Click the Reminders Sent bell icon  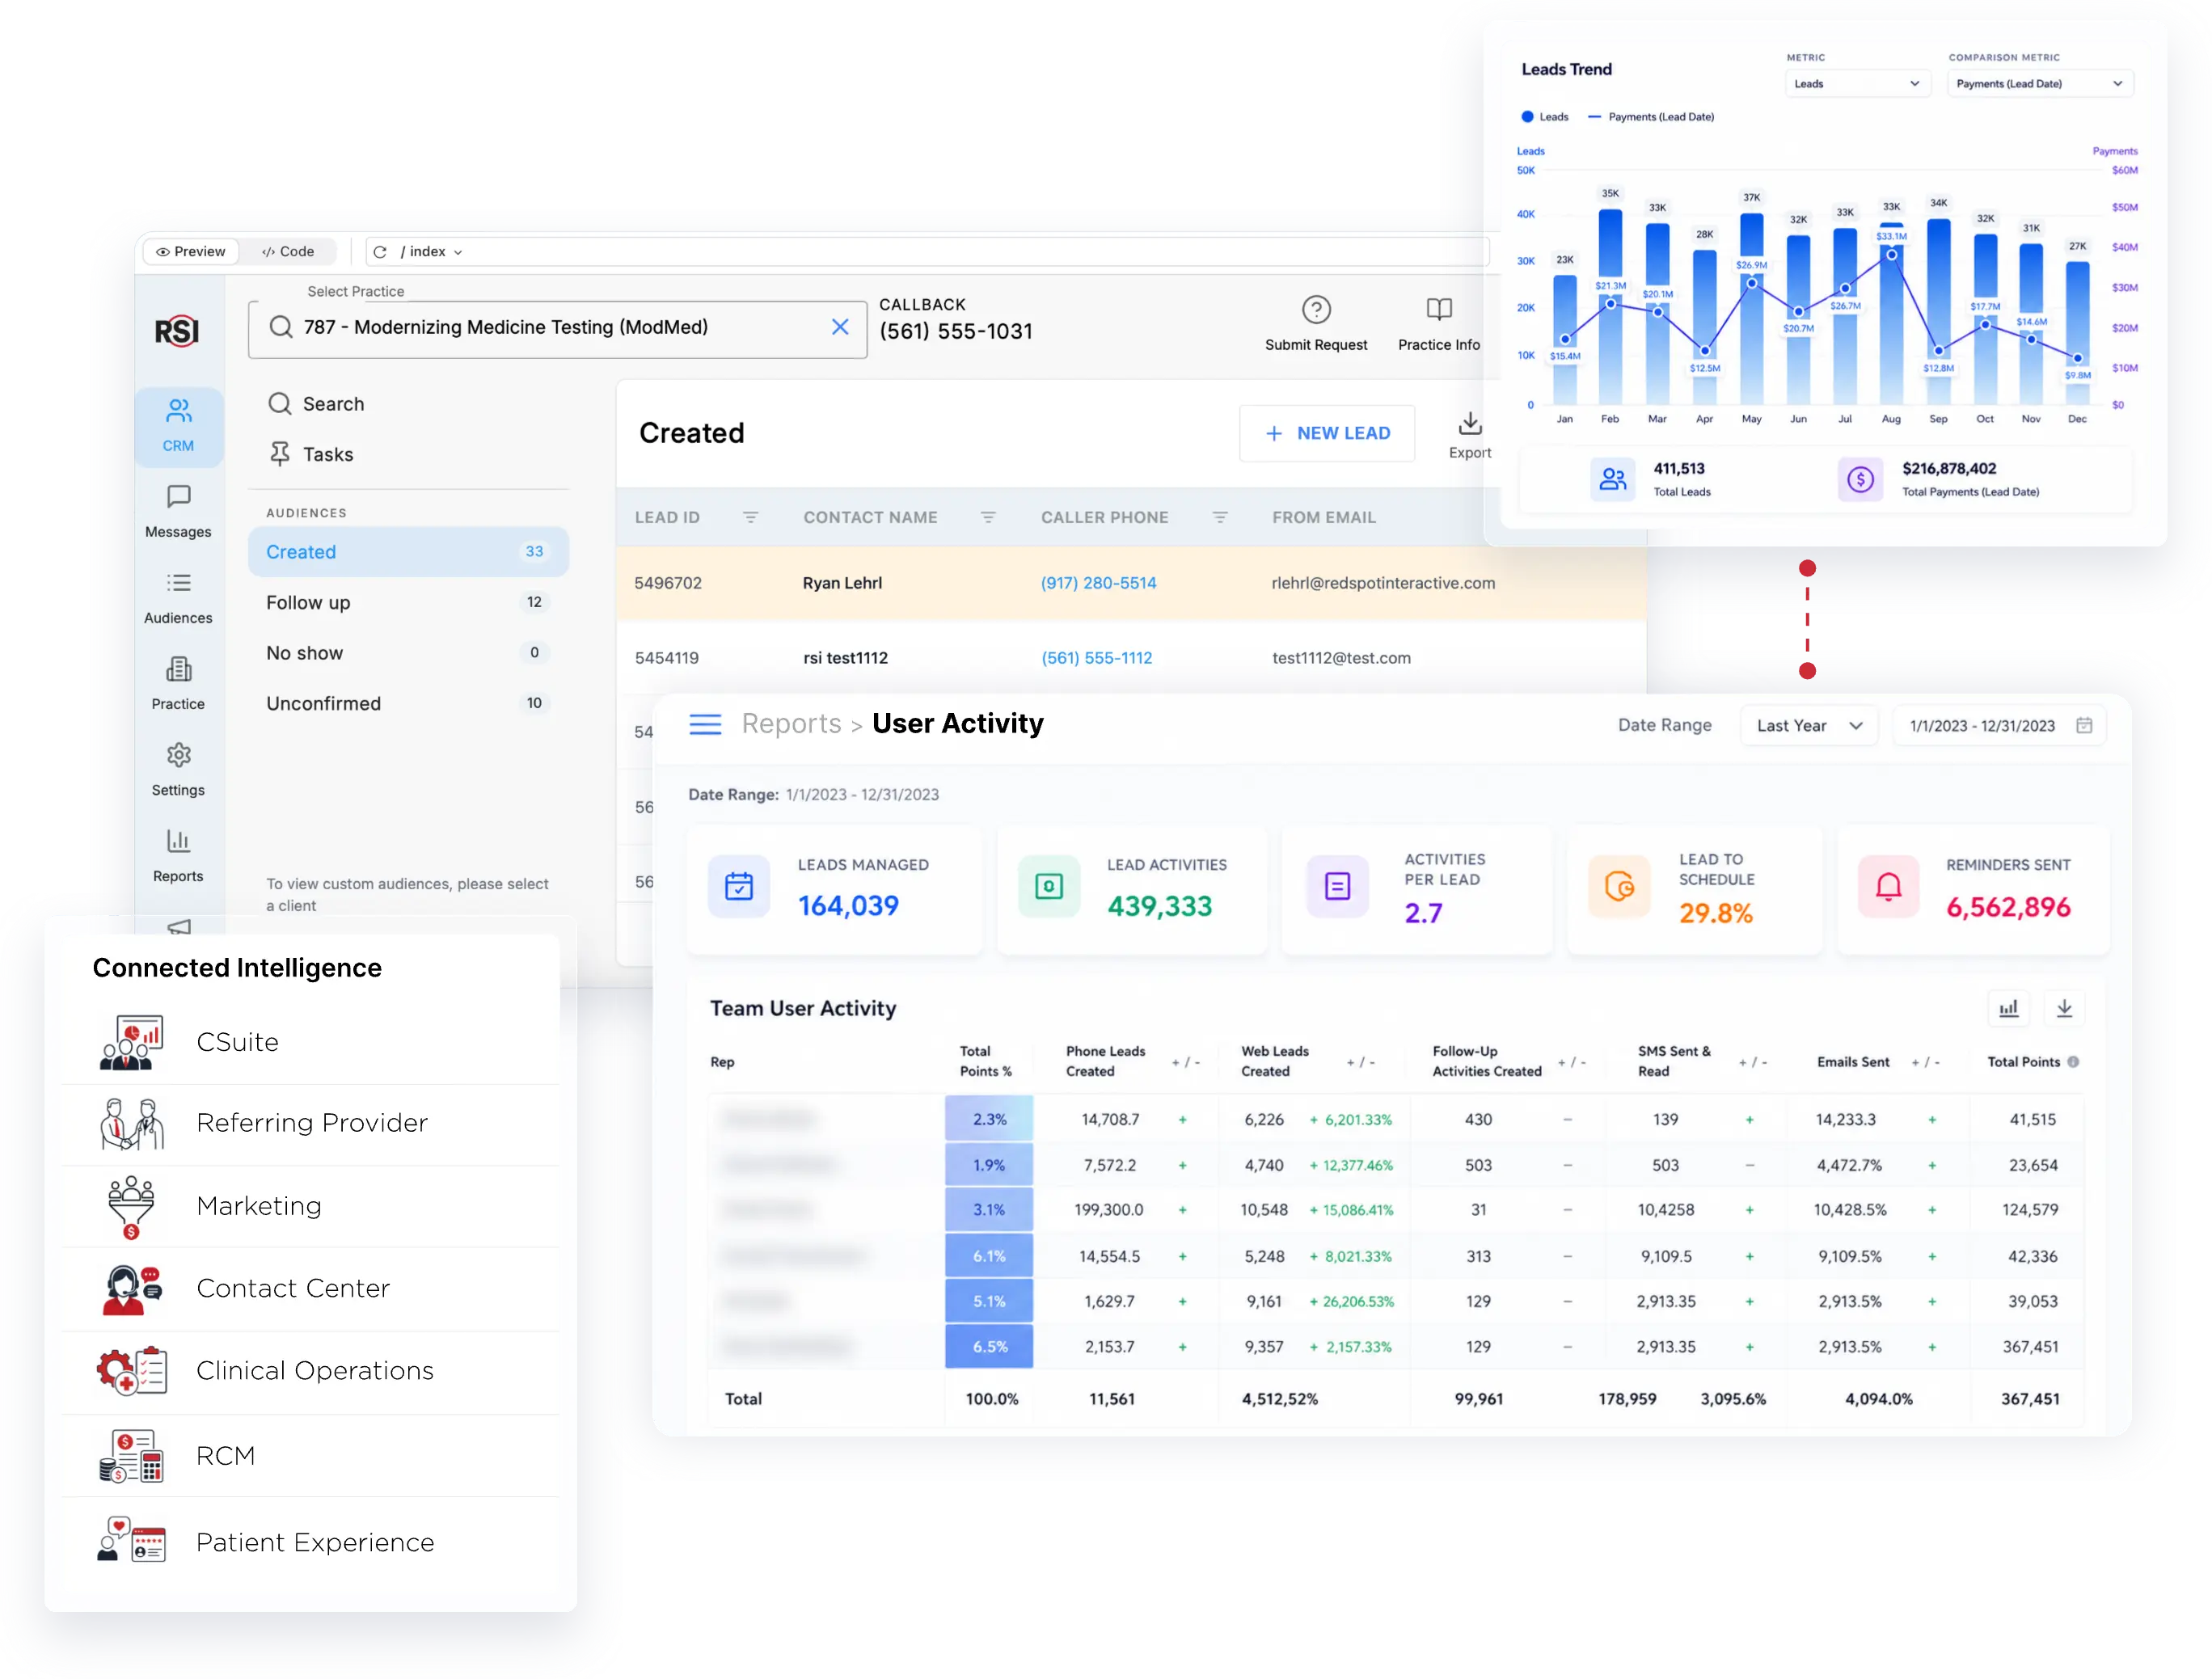coord(1888,887)
